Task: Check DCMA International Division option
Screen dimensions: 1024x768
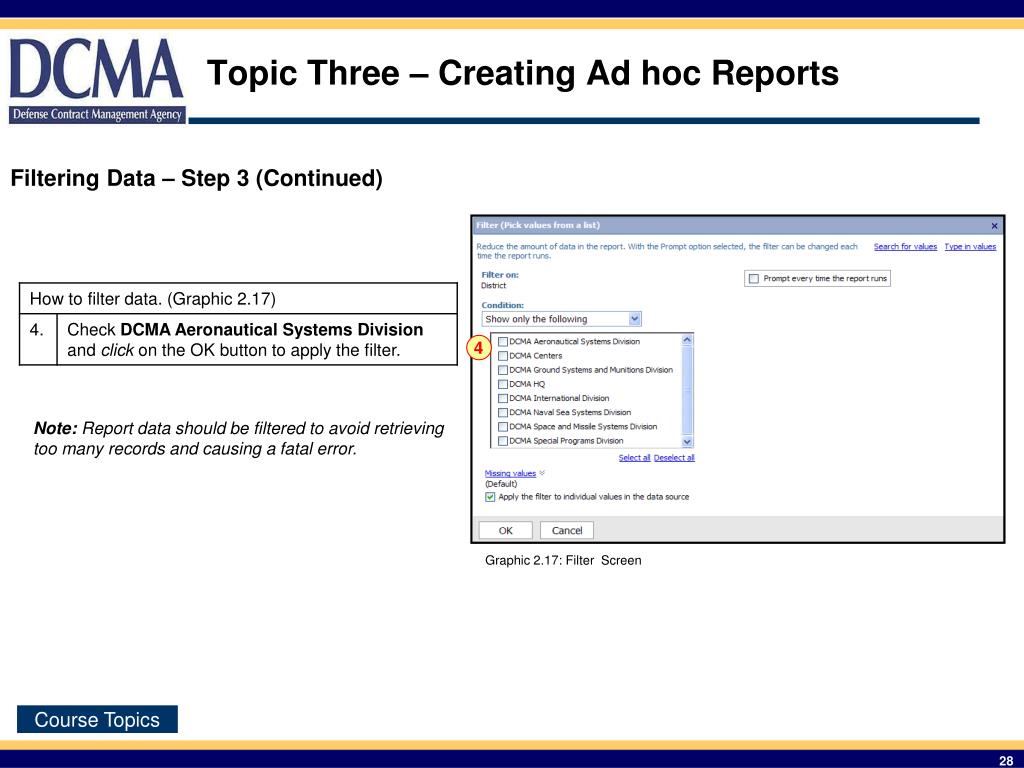Action: tap(503, 398)
